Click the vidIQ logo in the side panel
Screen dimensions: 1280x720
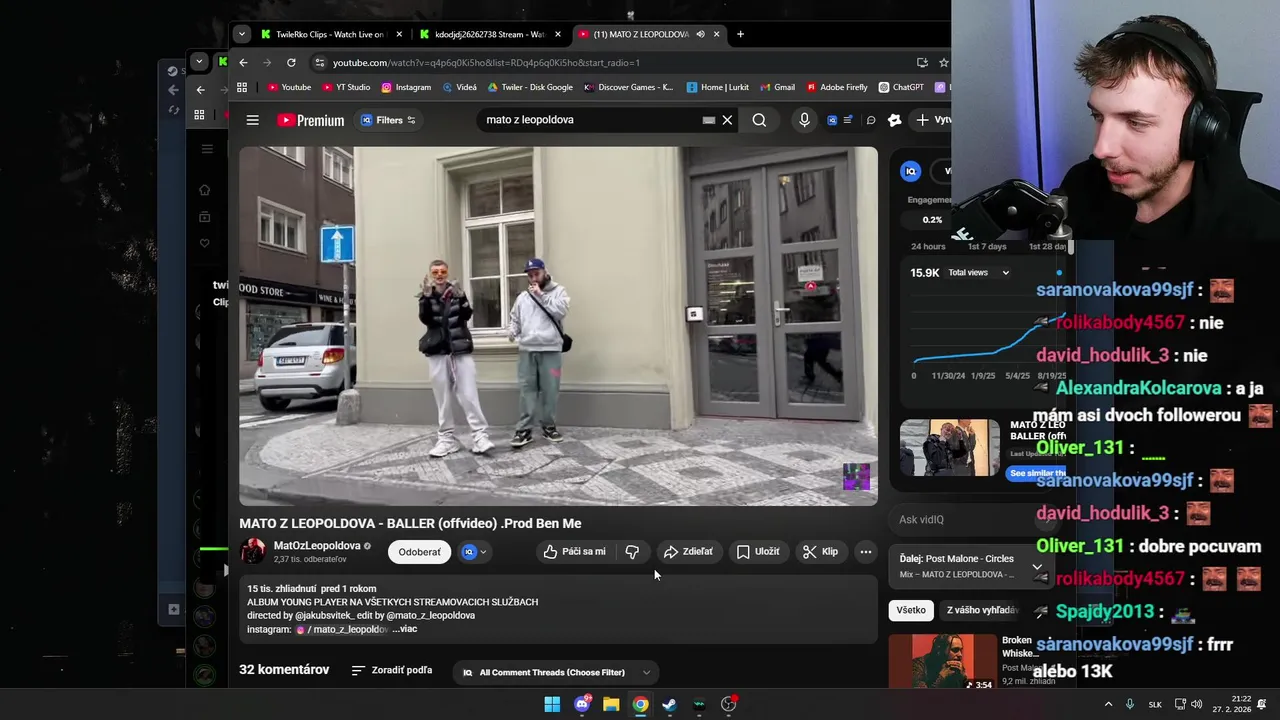pos(910,171)
